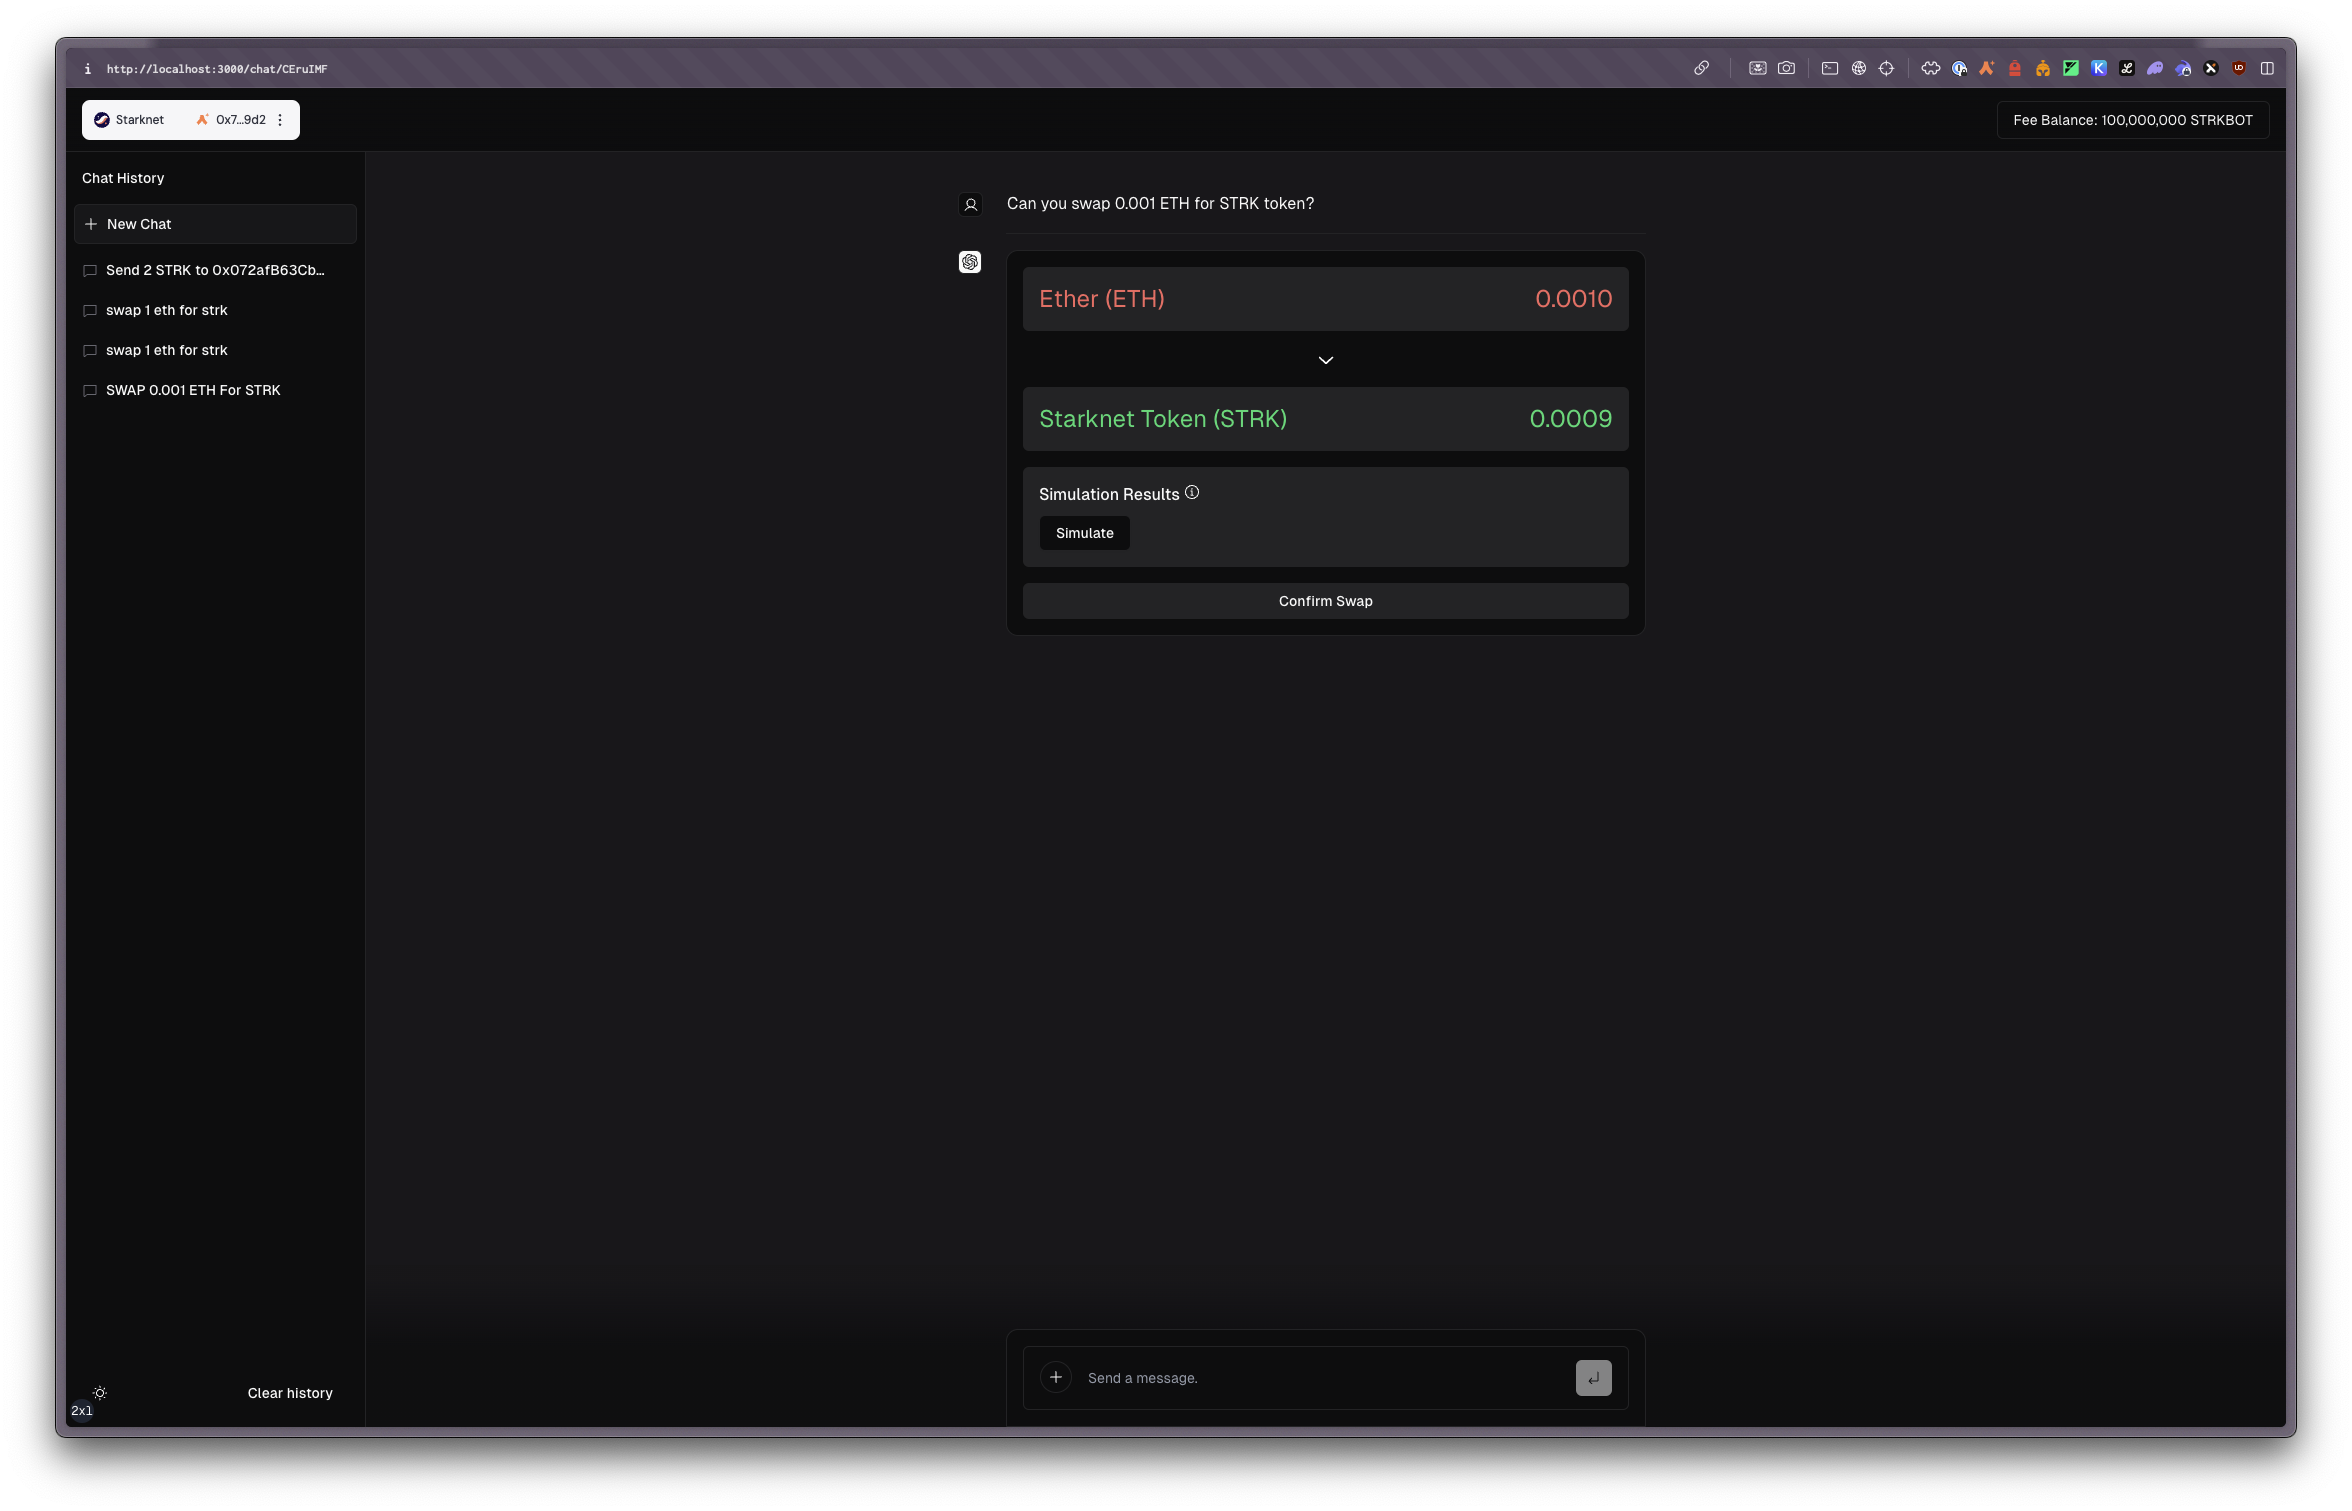Image resolution: width=2352 pixels, height=1511 pixels.
Task: Click the browser URL address bar
Action: (x=217, y=69)
